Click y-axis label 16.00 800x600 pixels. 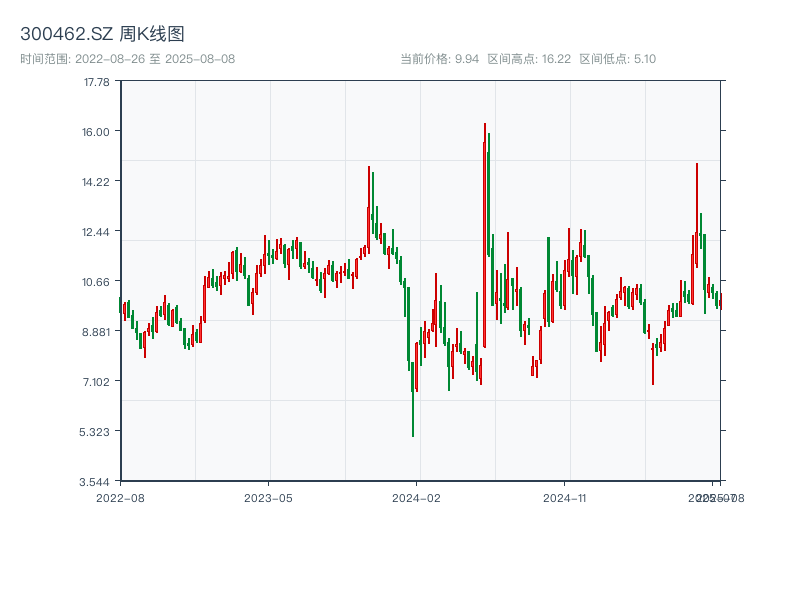click(x=96, y=132)
